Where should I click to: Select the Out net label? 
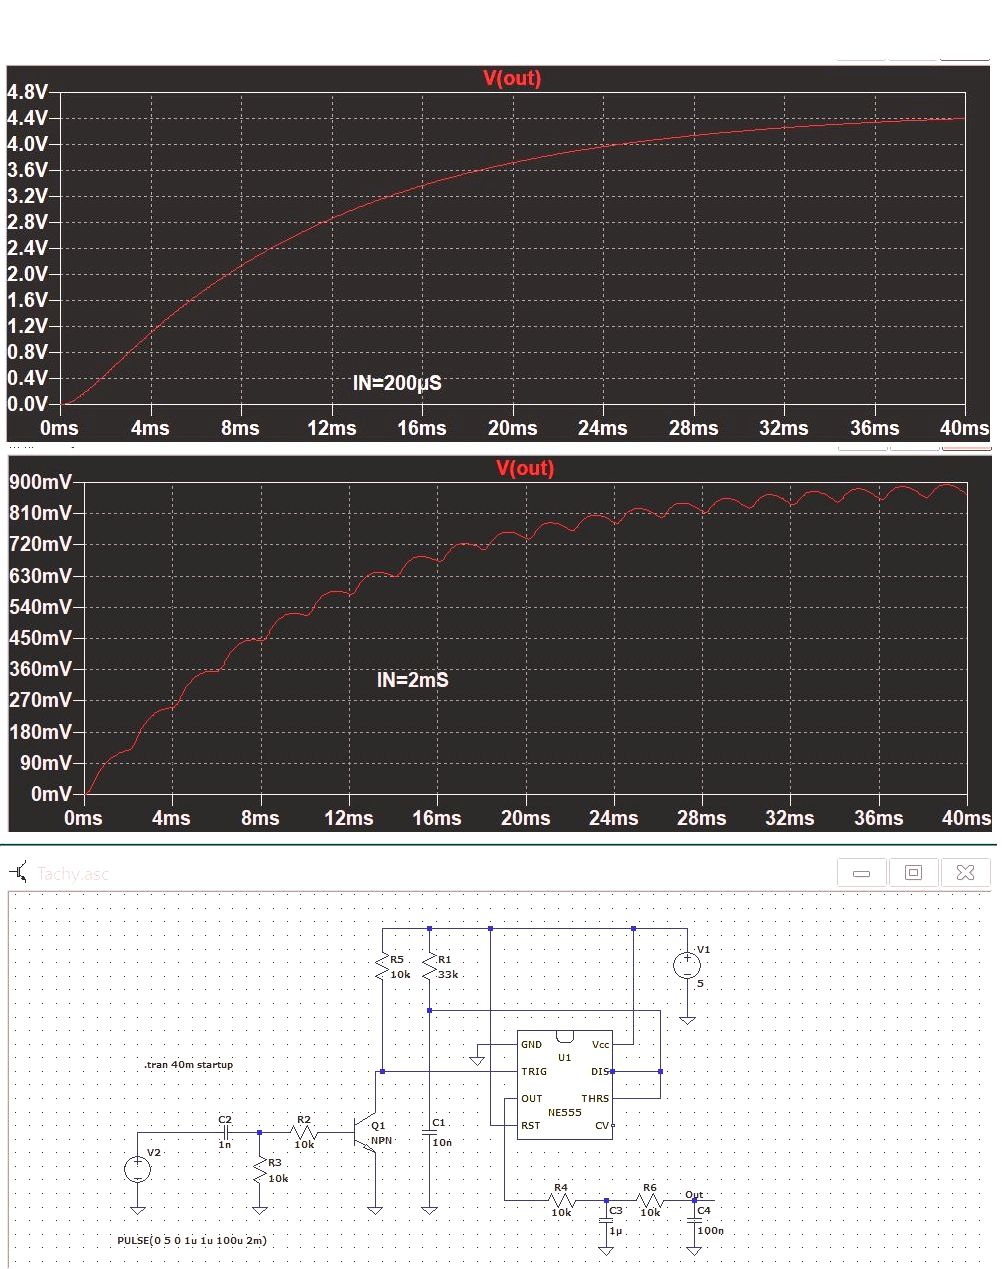(x=694, y=1195)
